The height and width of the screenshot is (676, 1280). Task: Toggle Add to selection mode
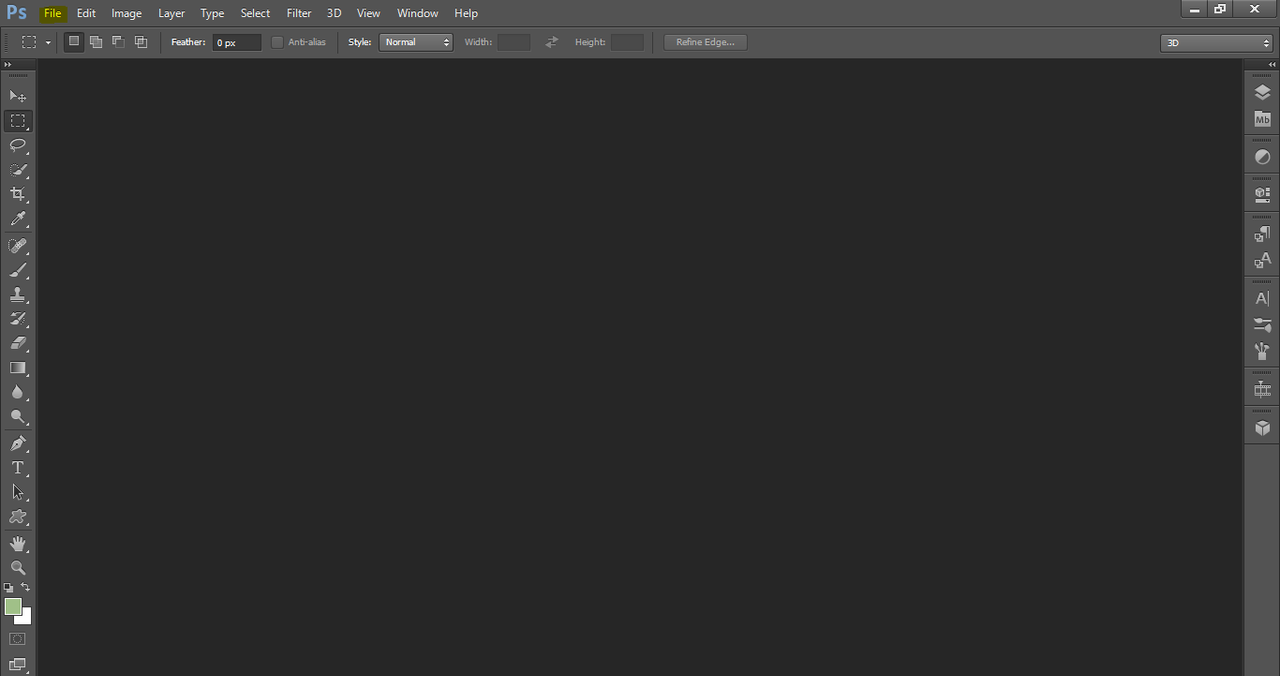96,42
